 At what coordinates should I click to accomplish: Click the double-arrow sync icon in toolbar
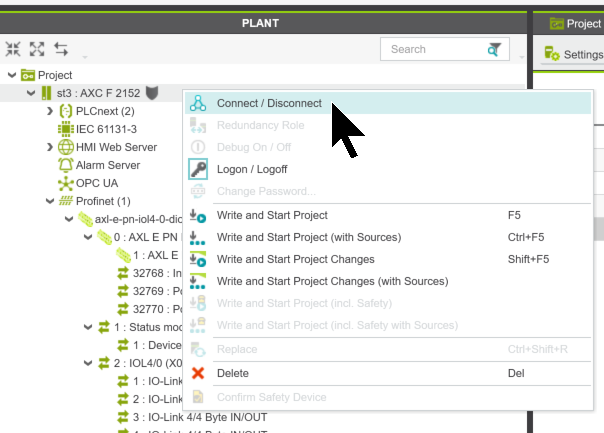click(61, 48)
